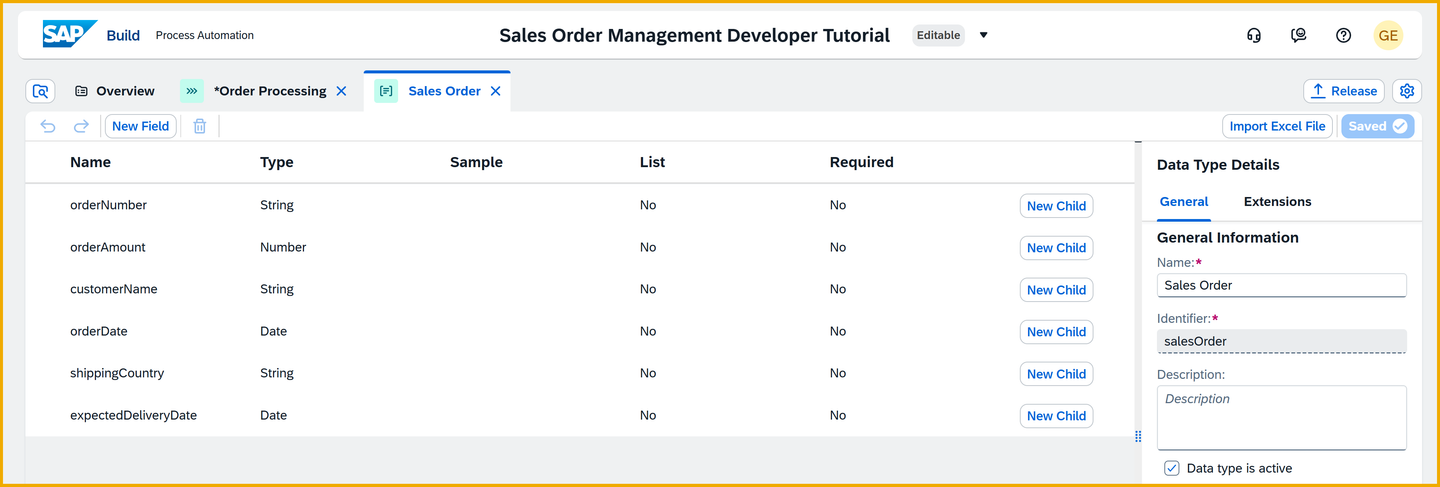This screenshot has height=487, width=1440.
Task: Click the Overview folder icon
Action: click(81, 91)
